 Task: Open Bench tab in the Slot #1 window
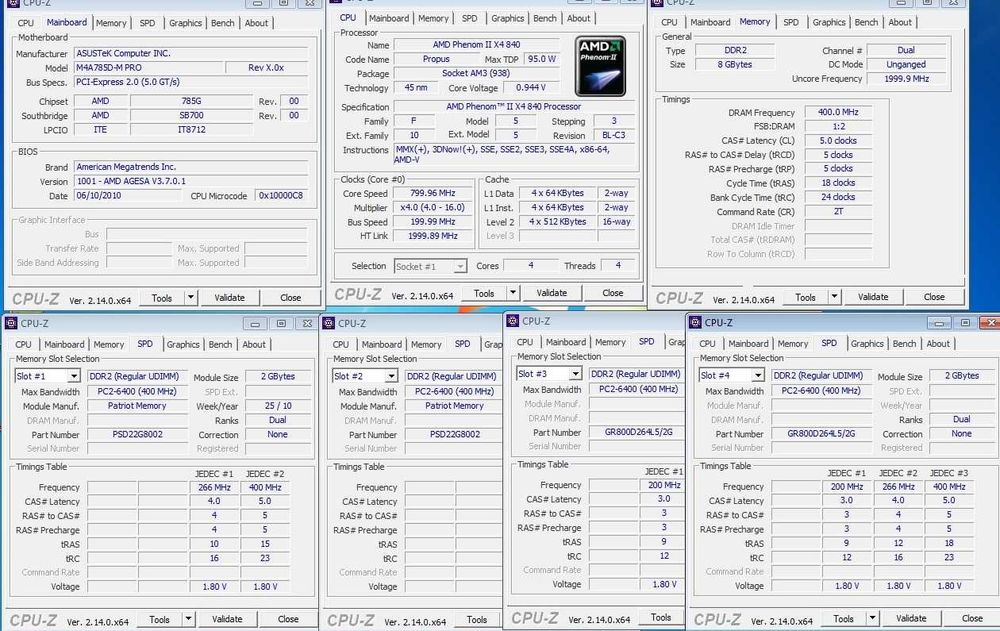[220, 345]
